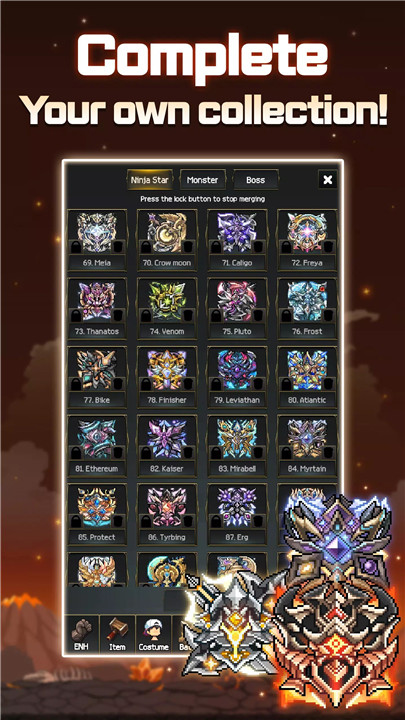Click the 86. Tyrbing name label
The height and width of the screenshot is (720, 405).
[x=167, y=537]
